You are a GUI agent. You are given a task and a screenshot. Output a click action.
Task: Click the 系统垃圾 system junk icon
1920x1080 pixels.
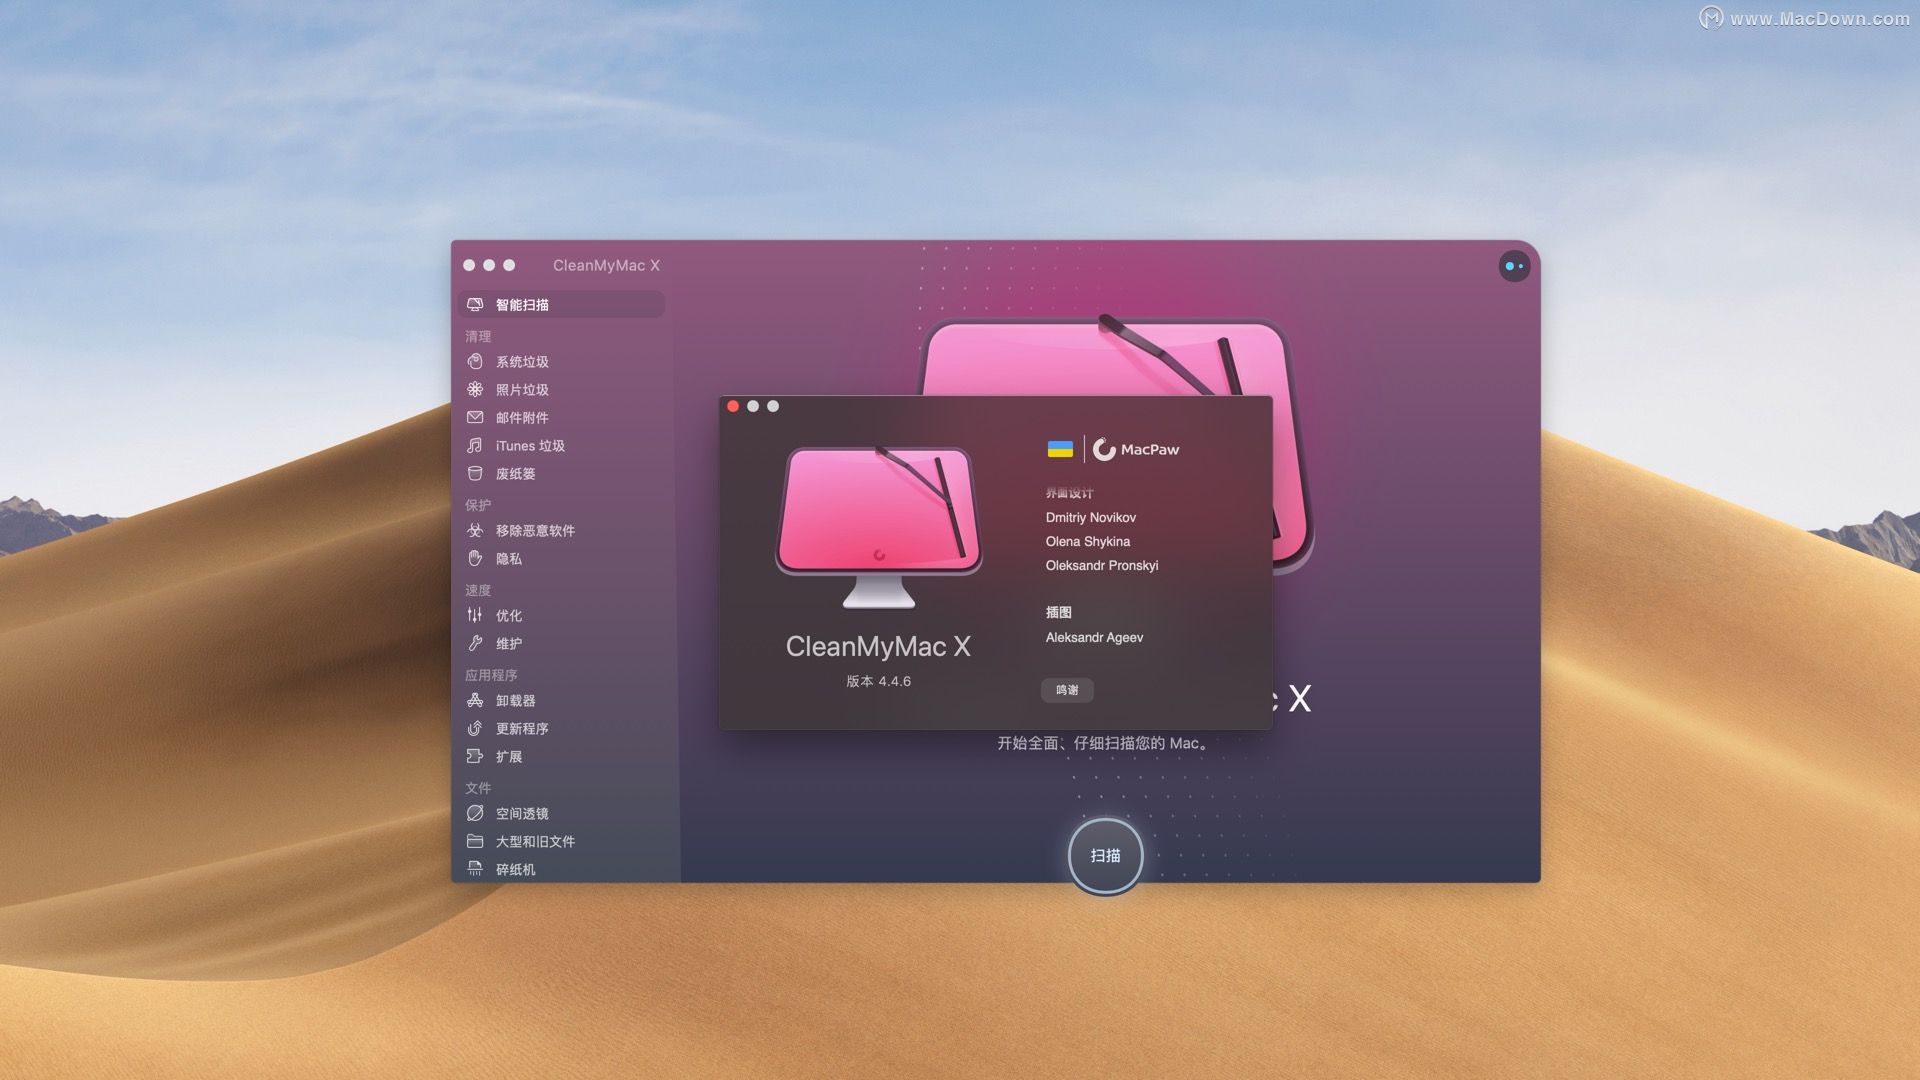click(475, 361)
